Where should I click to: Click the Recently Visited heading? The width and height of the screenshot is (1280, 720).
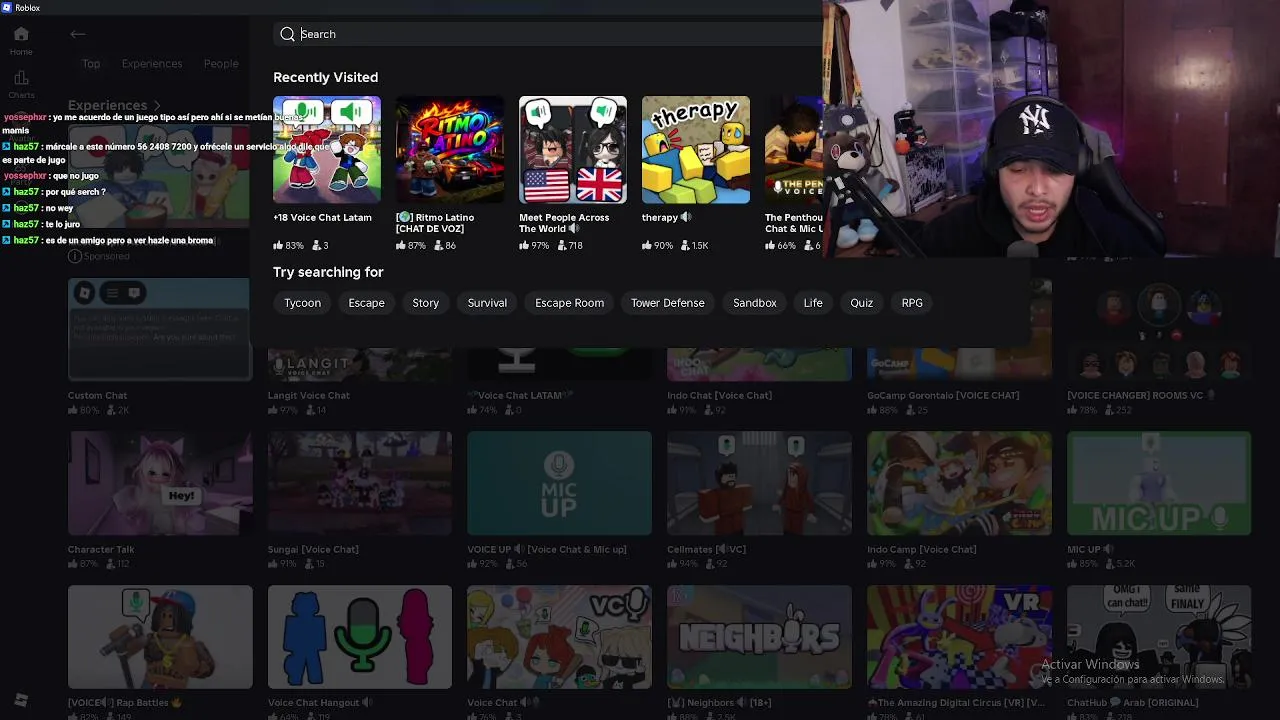click(x=325, y=77)
